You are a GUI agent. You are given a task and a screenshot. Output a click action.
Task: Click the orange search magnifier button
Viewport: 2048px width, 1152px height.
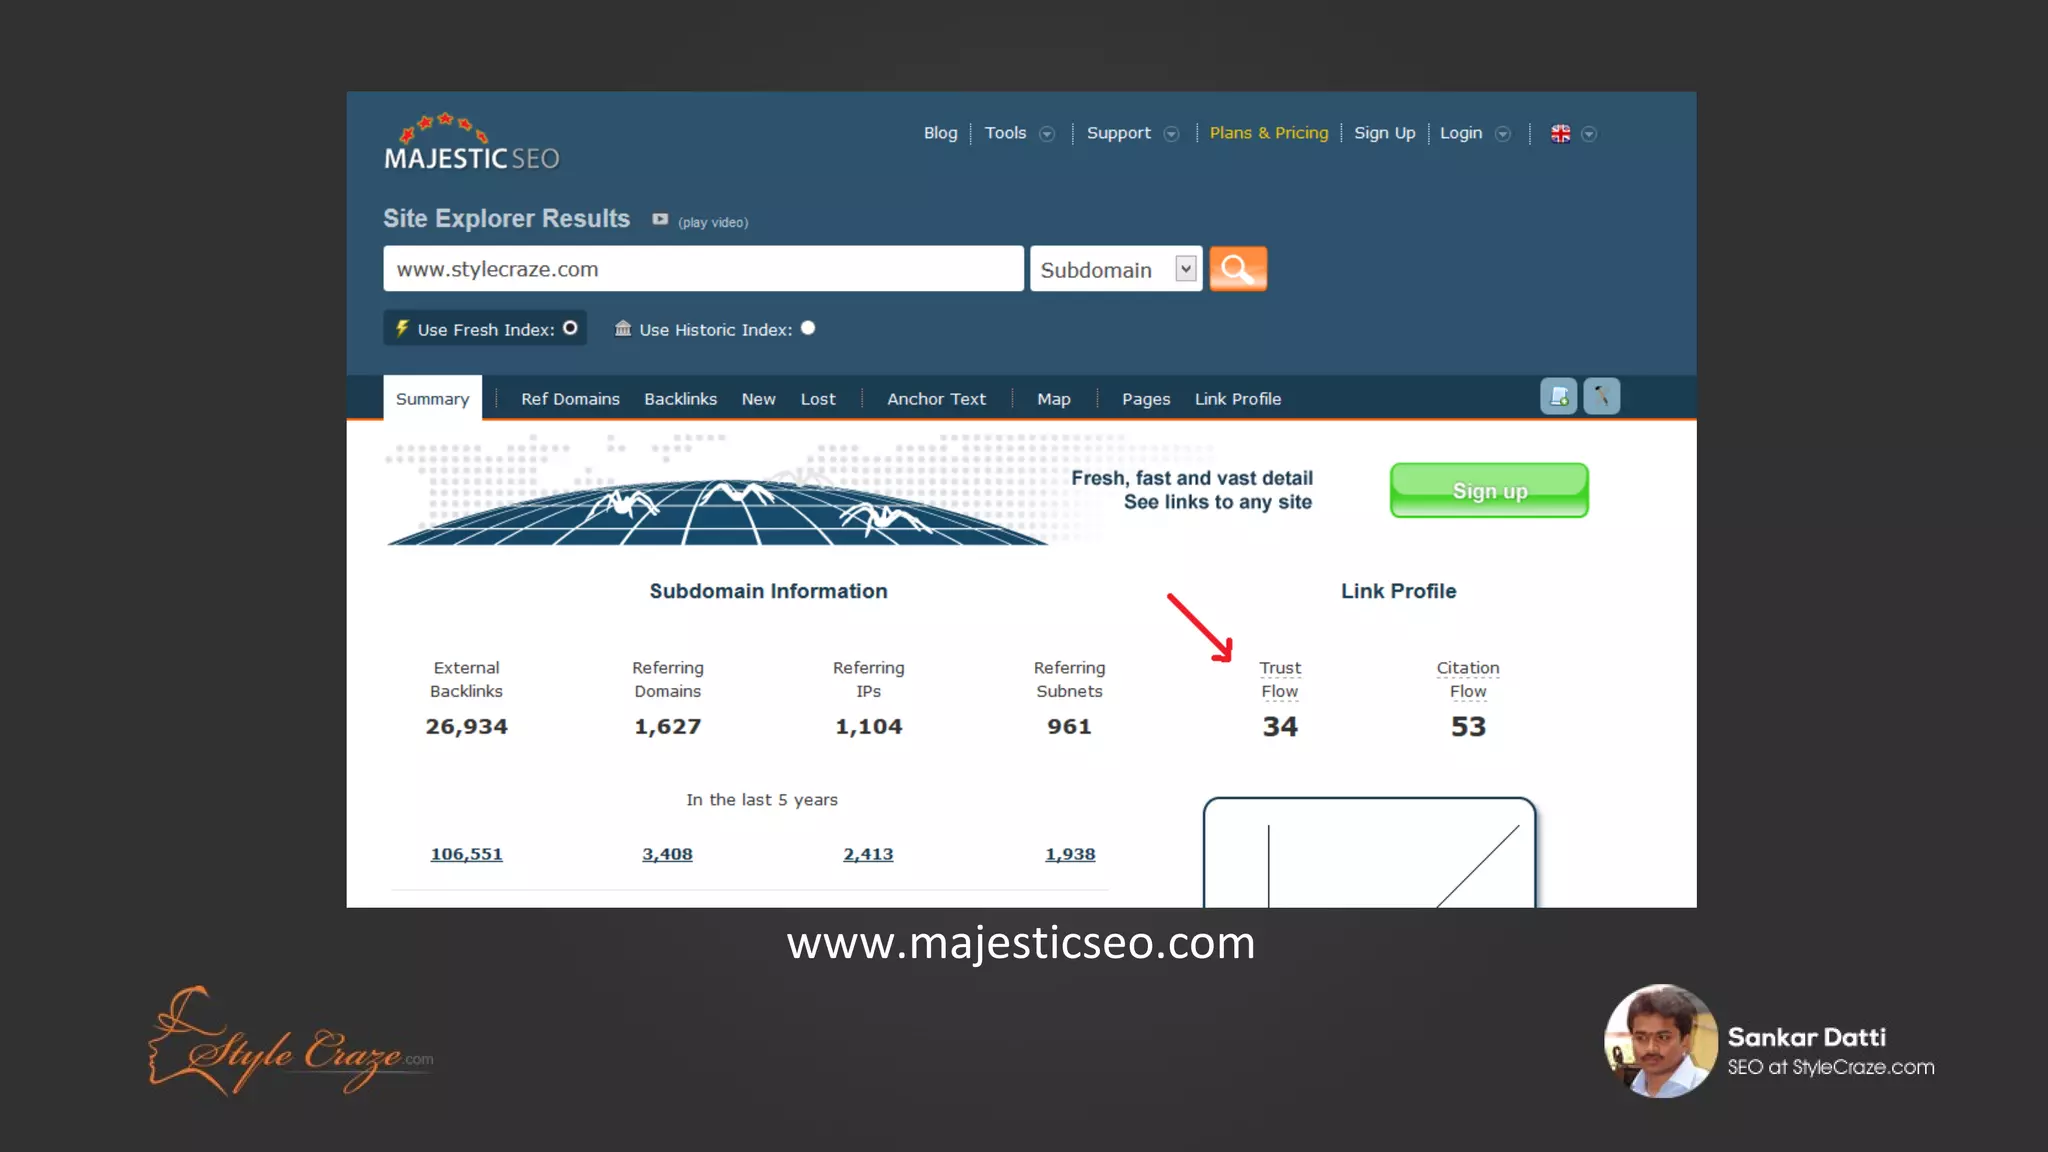pos(1238,269)
